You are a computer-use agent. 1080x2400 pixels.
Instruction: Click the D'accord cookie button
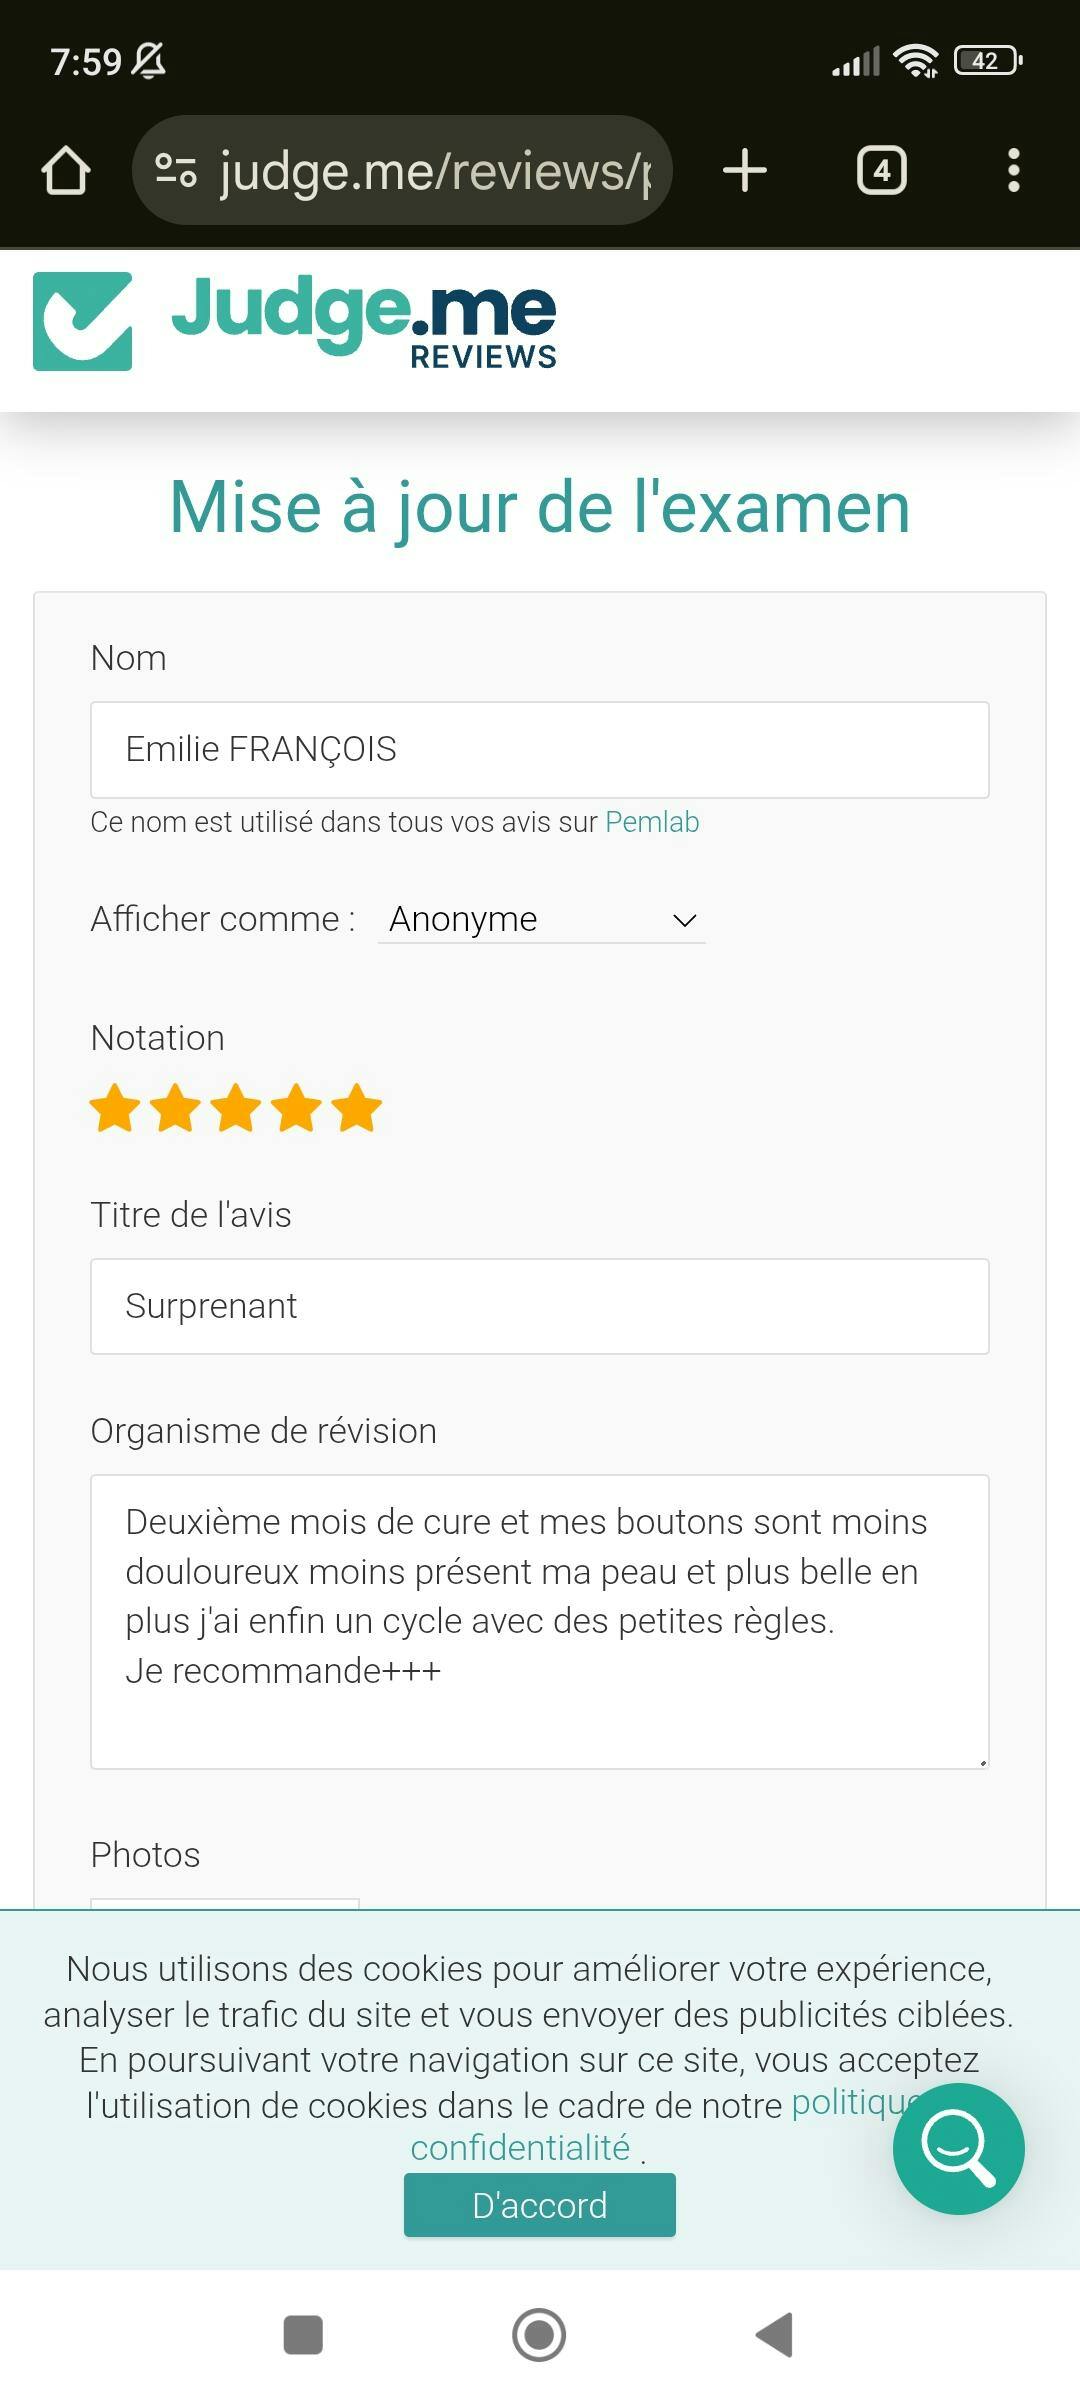pyautogui.click(x=540, y=2205)
